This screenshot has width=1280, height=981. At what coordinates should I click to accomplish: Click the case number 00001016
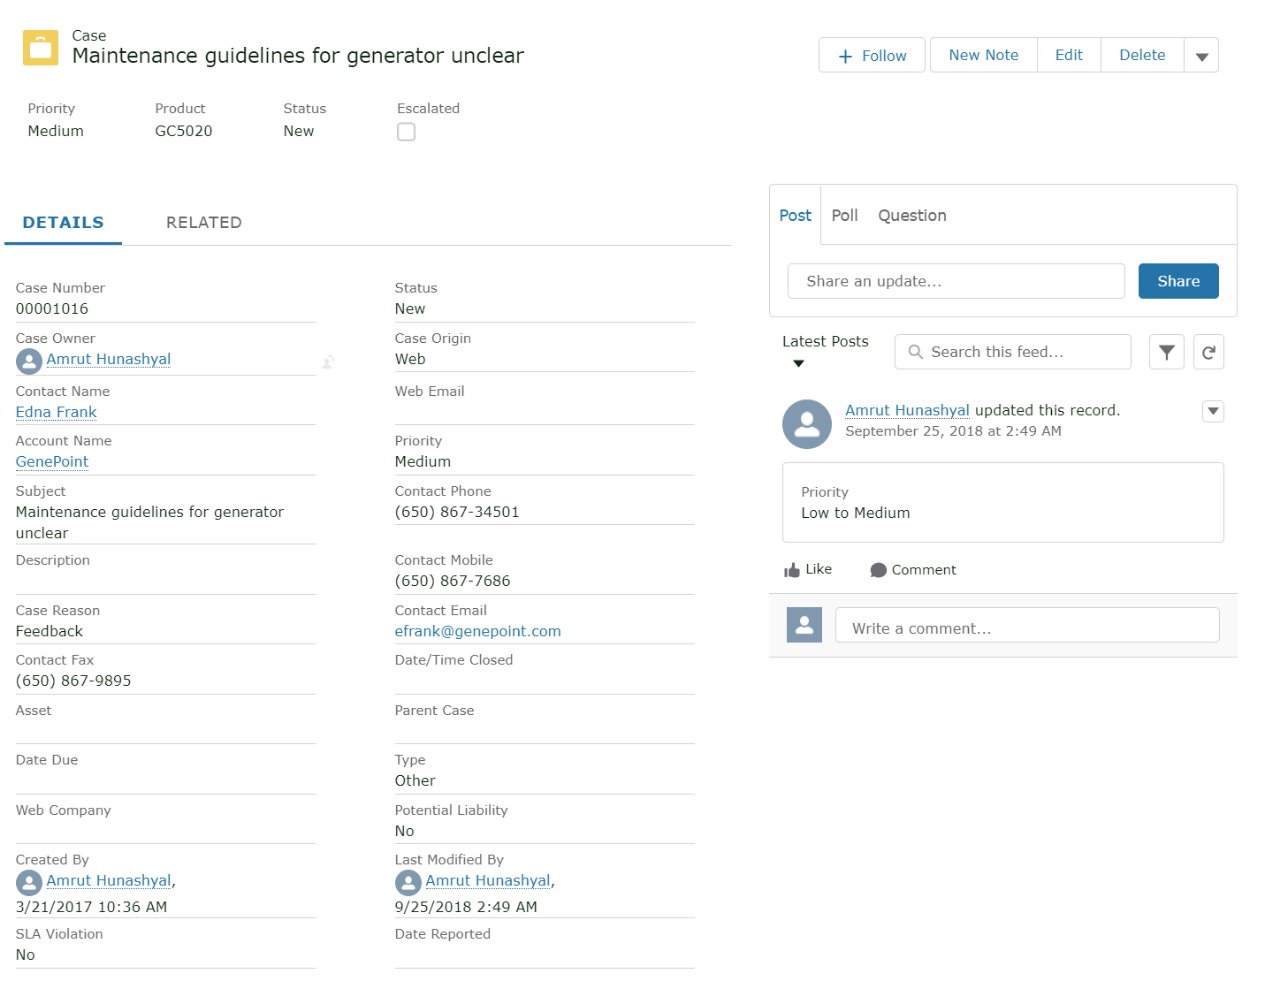pyautogui.click(x=52, y=309)
